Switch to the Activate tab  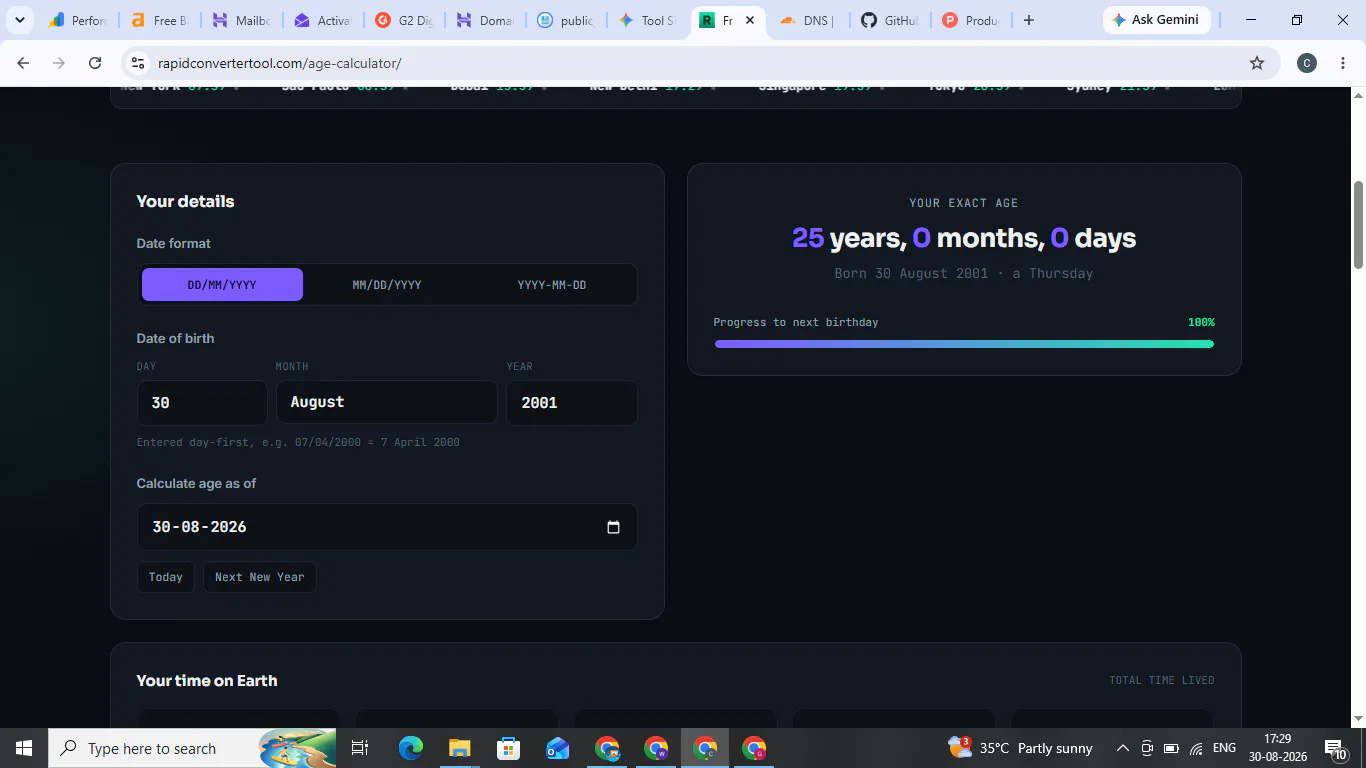pos(322,20)
